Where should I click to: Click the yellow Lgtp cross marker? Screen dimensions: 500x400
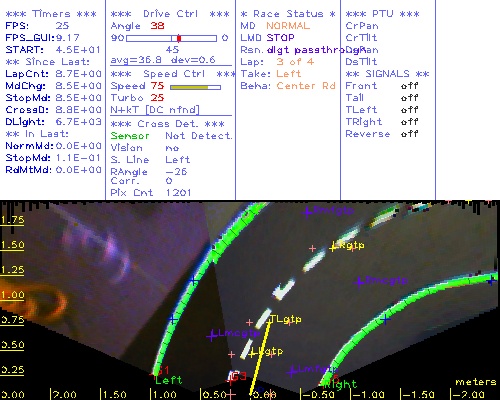pyautogui.click(x=252, y=353)
